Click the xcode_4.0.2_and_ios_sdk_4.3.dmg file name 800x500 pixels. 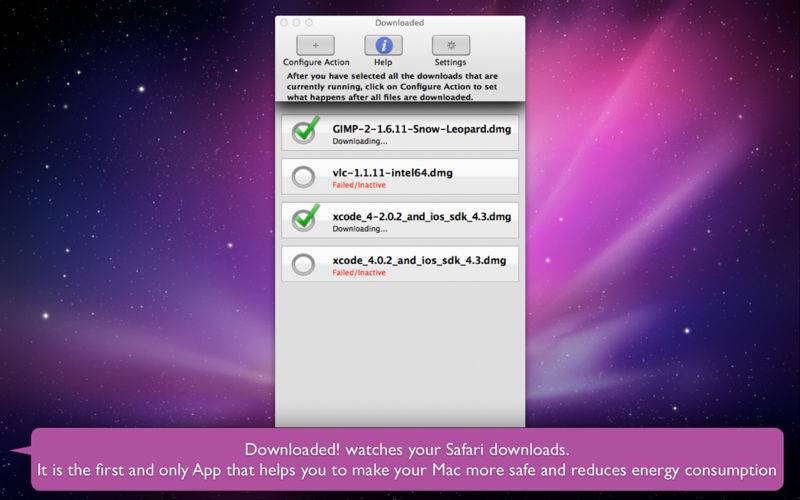click(419, 261)
